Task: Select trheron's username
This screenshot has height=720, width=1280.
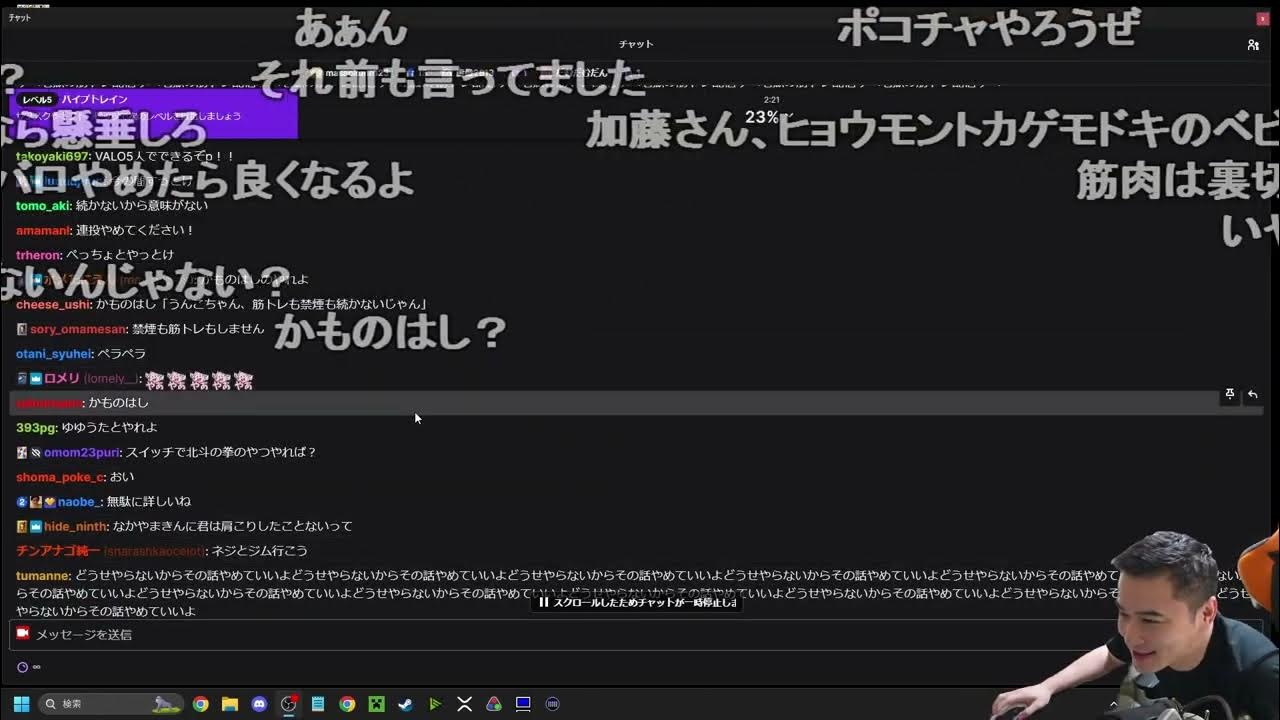Action: (39, 255)
